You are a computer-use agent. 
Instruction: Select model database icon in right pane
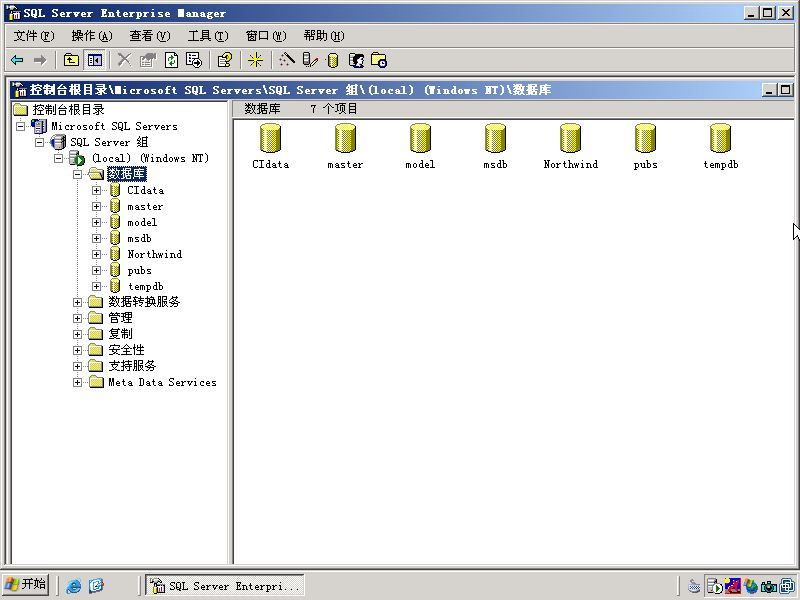[420, 138]
